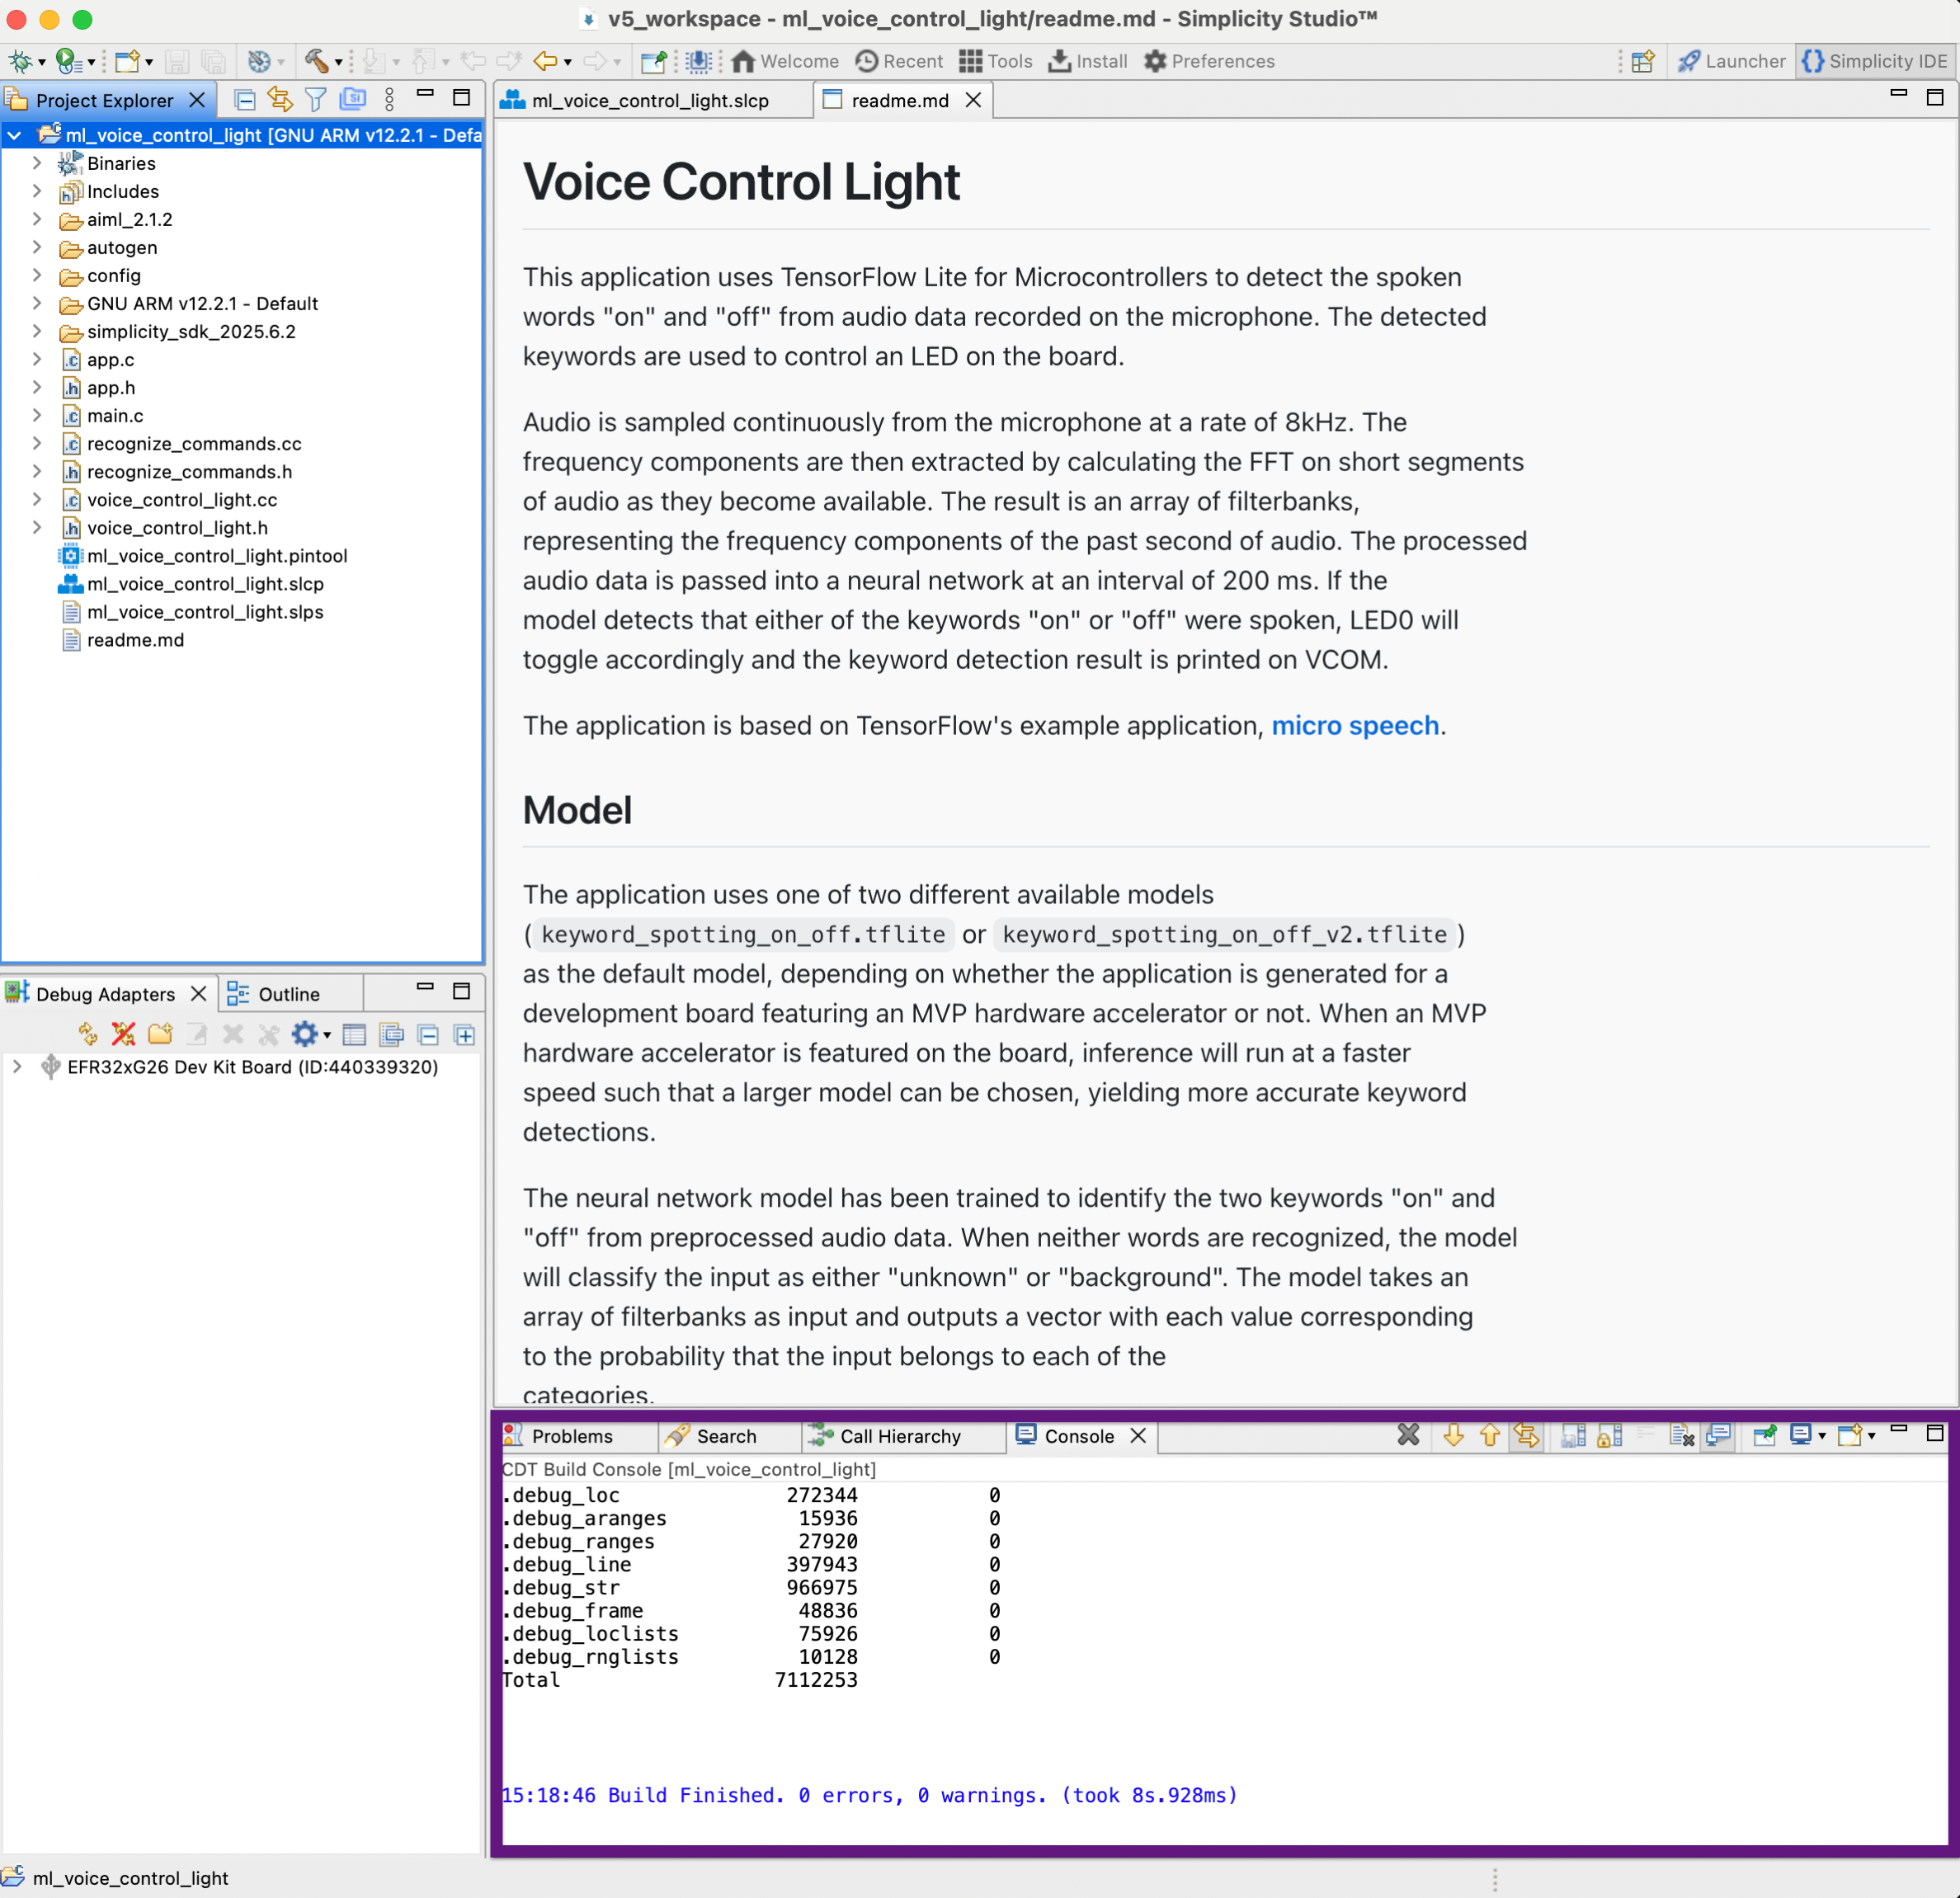Toggle Link with Editor in Project Explorer

pyautogui.click(x=280, y=100)
